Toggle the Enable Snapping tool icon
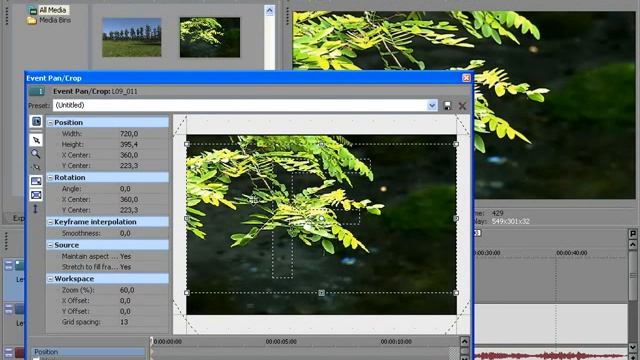This screenshot has height=360, width=640. 36,167
